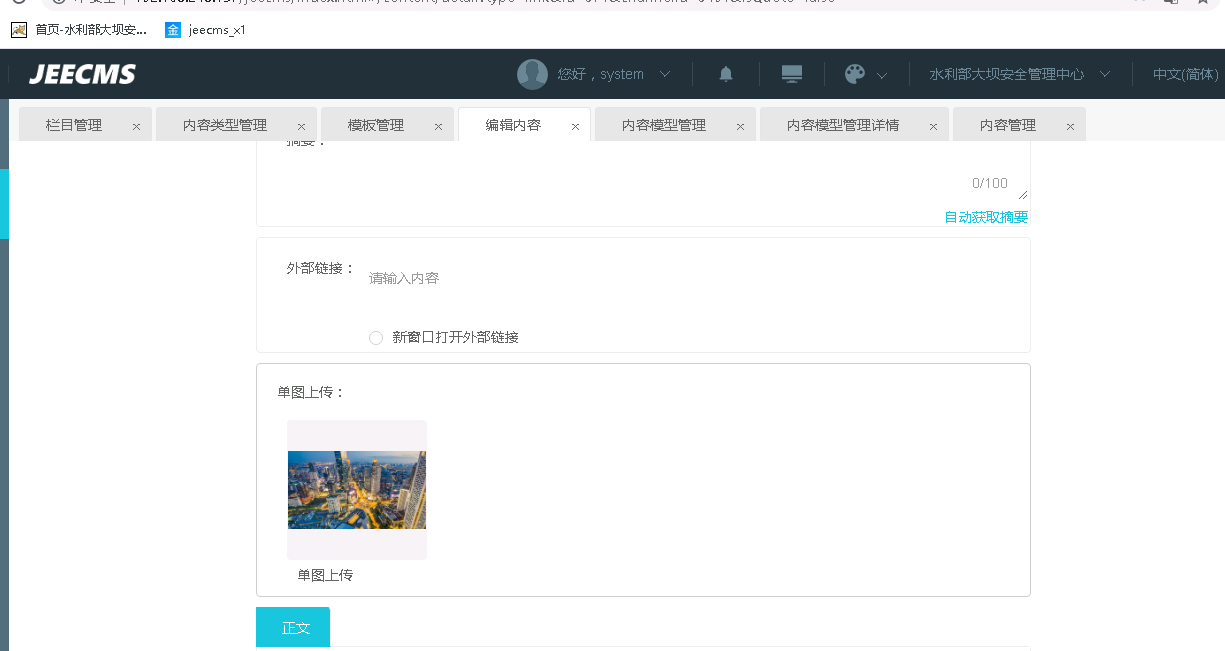Viewport: 1225px width, 651px height.
Task: Click the 0/100 character counter
Action: tap(990, 183)
